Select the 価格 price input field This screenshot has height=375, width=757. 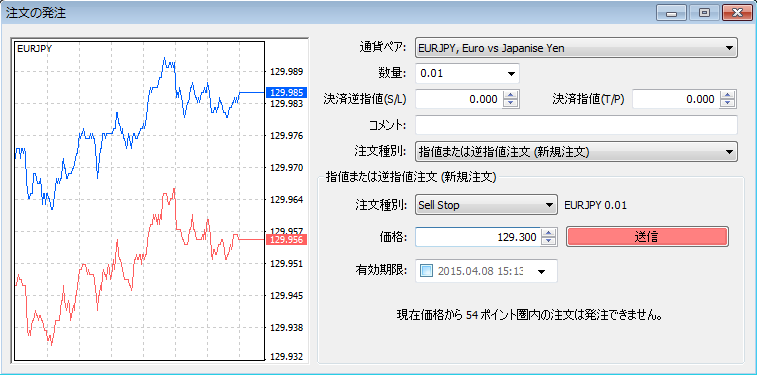pyautogui.click(x=478, y=237)
